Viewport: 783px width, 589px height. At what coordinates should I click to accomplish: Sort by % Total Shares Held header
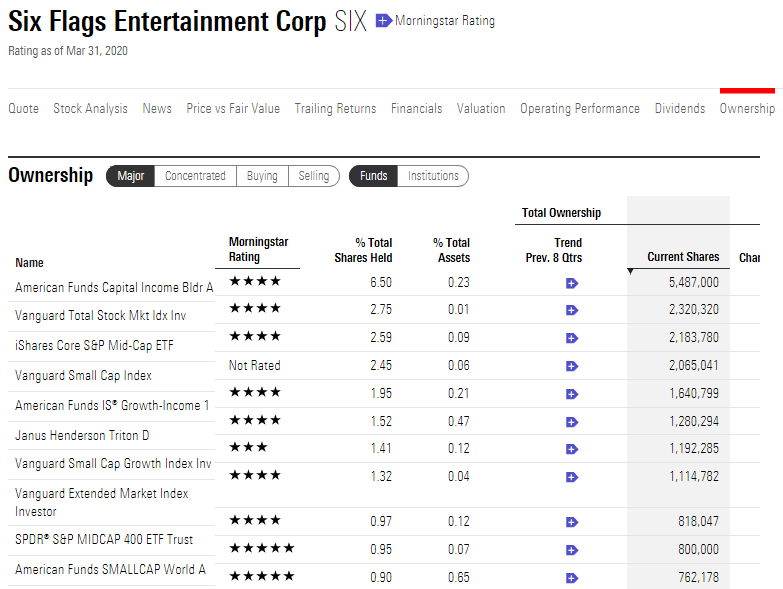coord(363,250)
